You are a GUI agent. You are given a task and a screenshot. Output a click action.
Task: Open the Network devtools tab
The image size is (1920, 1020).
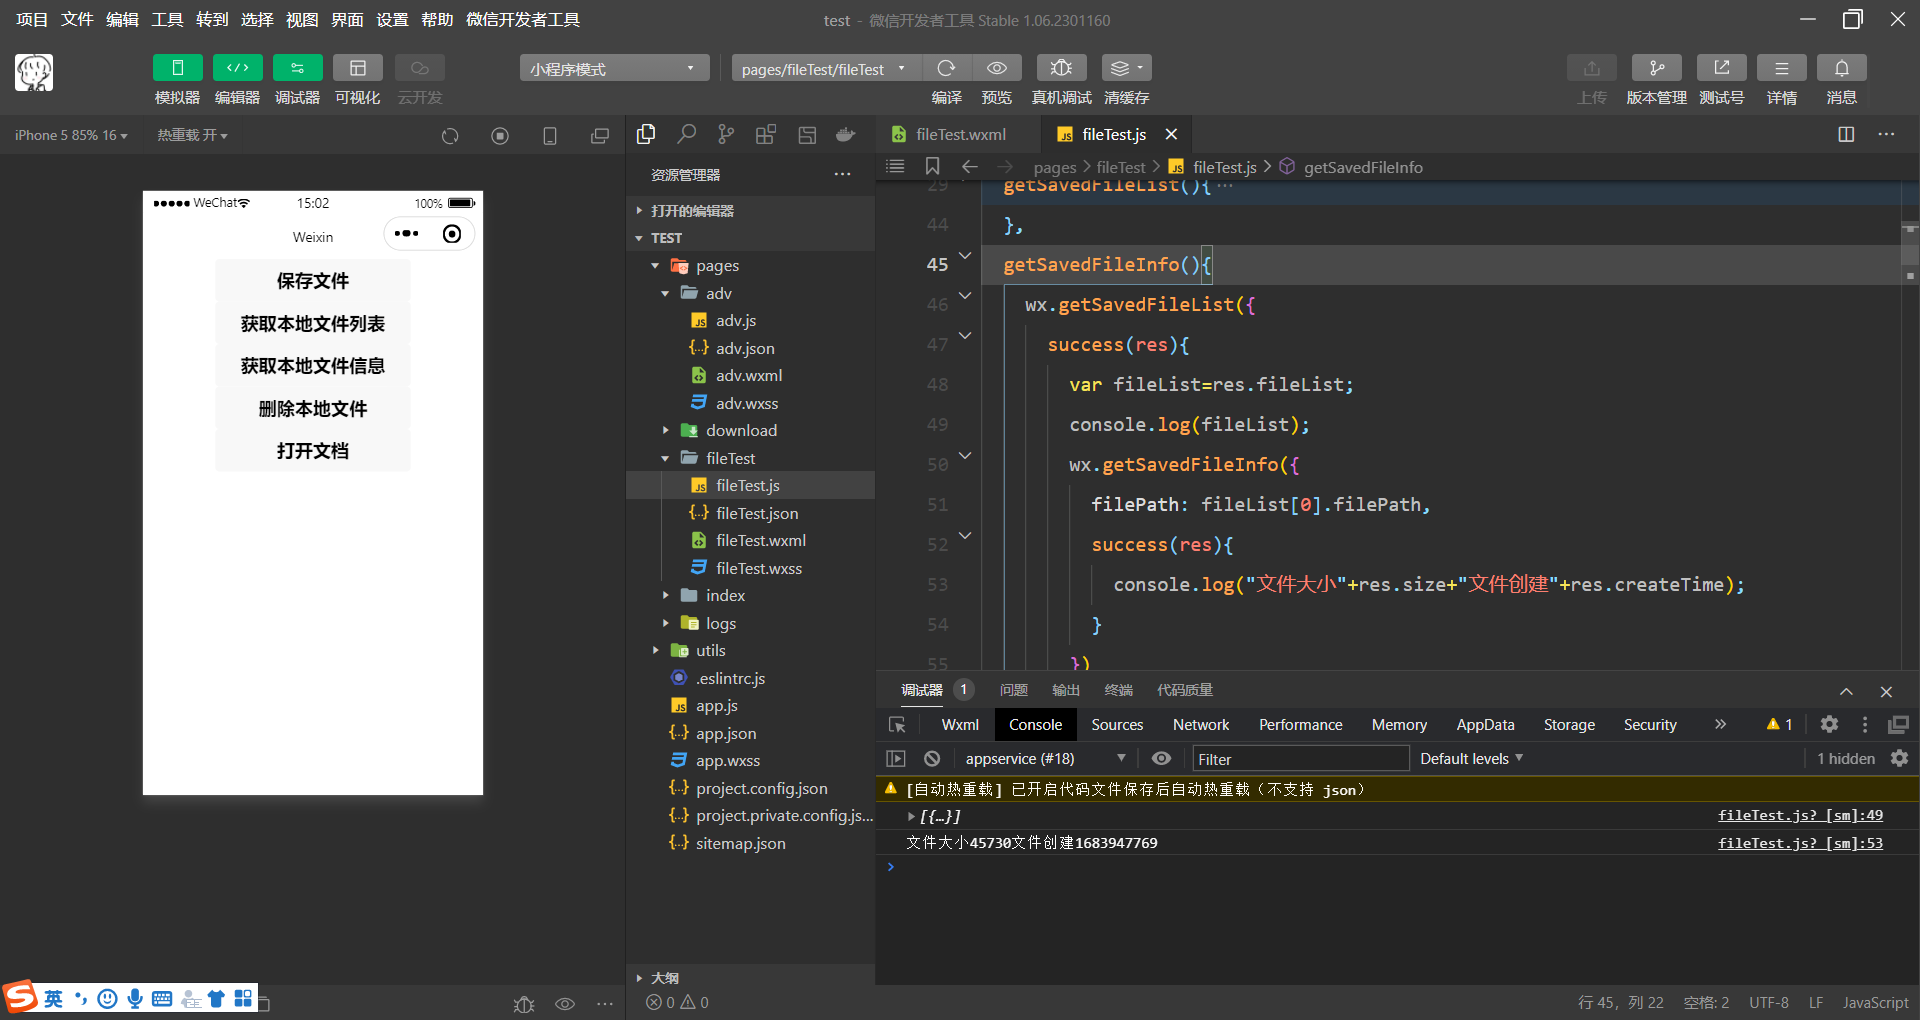click(x=1201, y=725)
